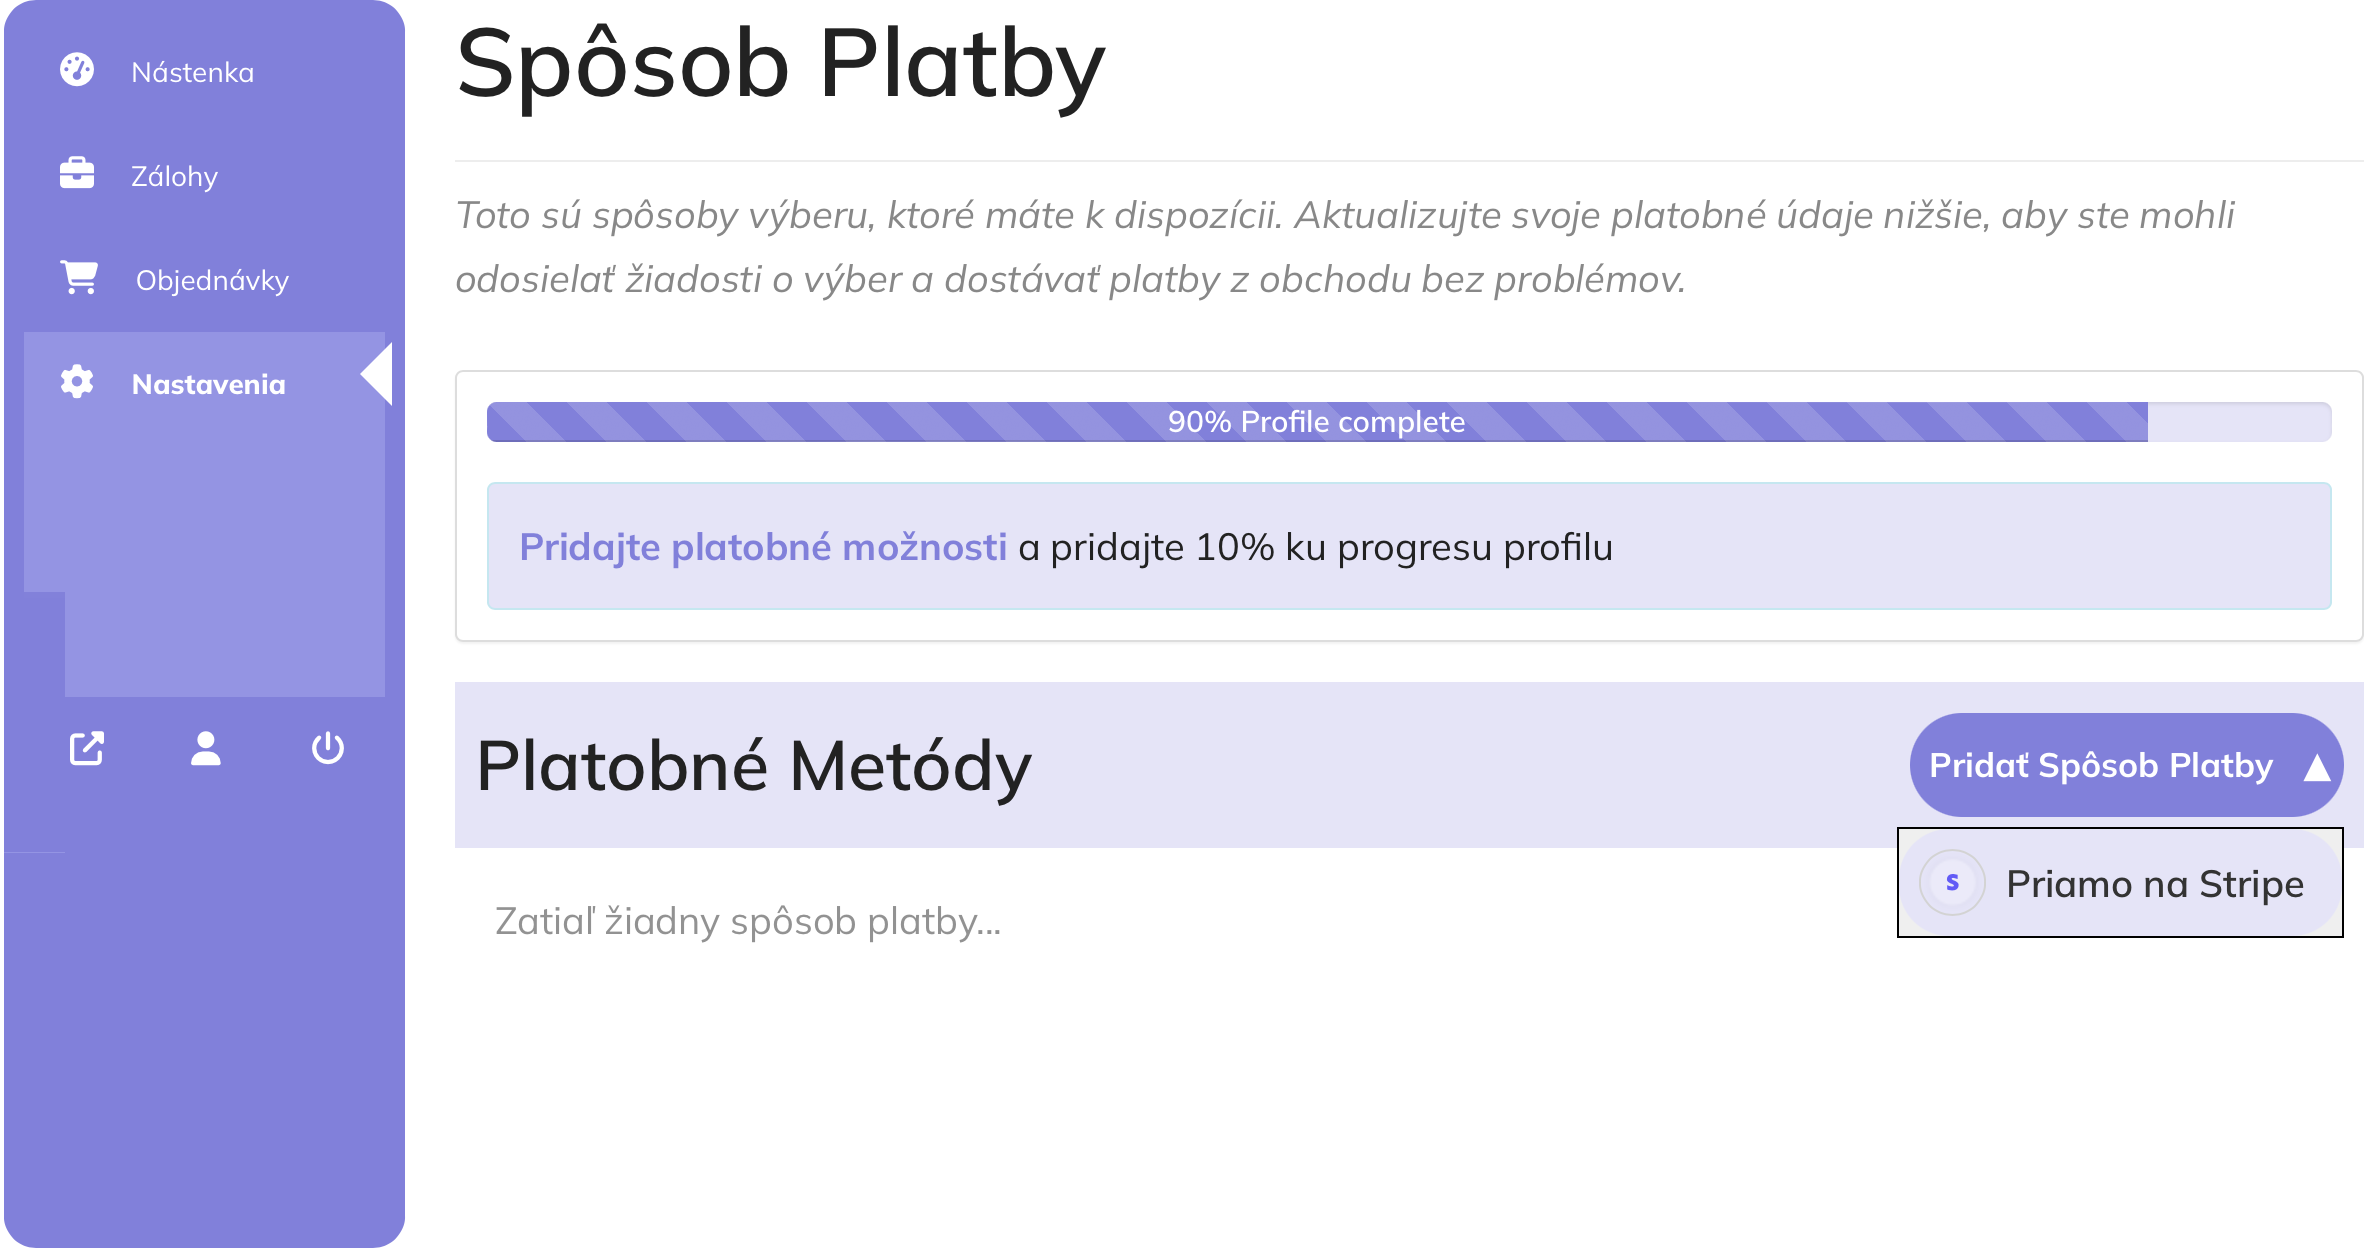Click the Zatiaľ žiadny spôsob platby text
The image size is (2368, 1256).
tap(748, 922)
